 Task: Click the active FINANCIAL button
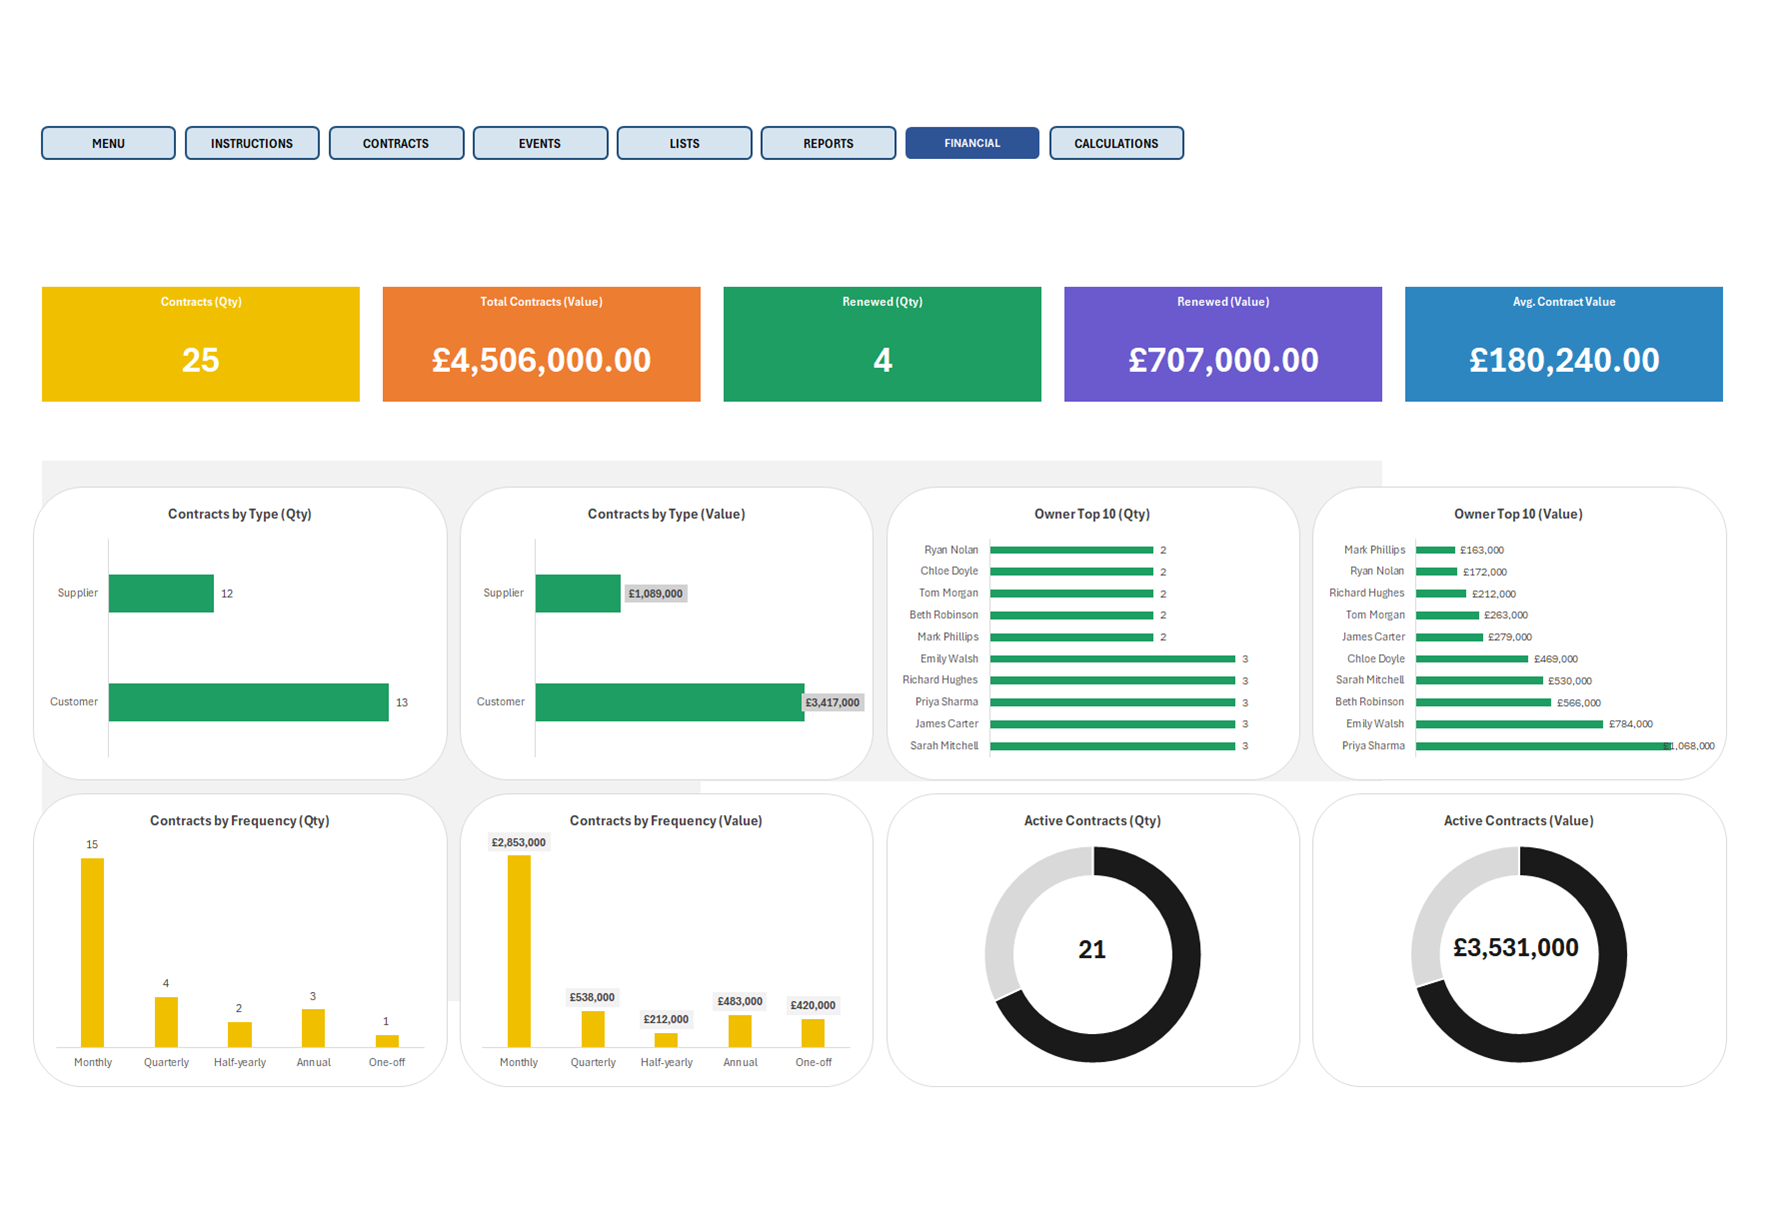point(972,143)
